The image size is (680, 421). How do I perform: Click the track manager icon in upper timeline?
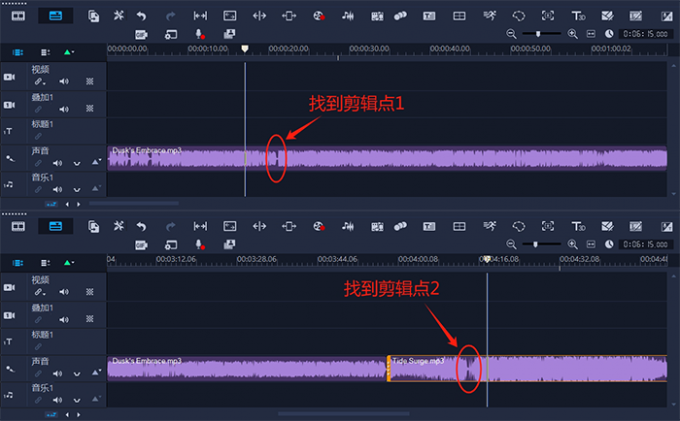[x=46, y=52]
